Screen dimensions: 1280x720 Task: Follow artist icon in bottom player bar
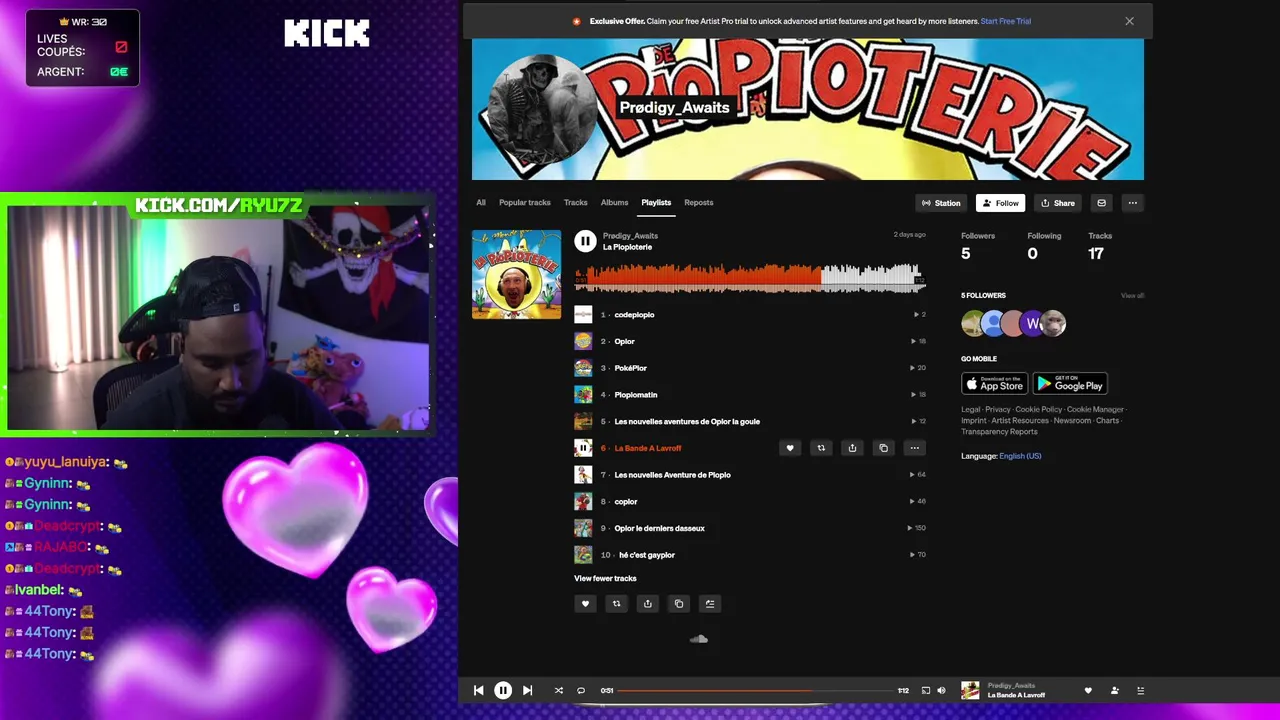pos(1114,690)
